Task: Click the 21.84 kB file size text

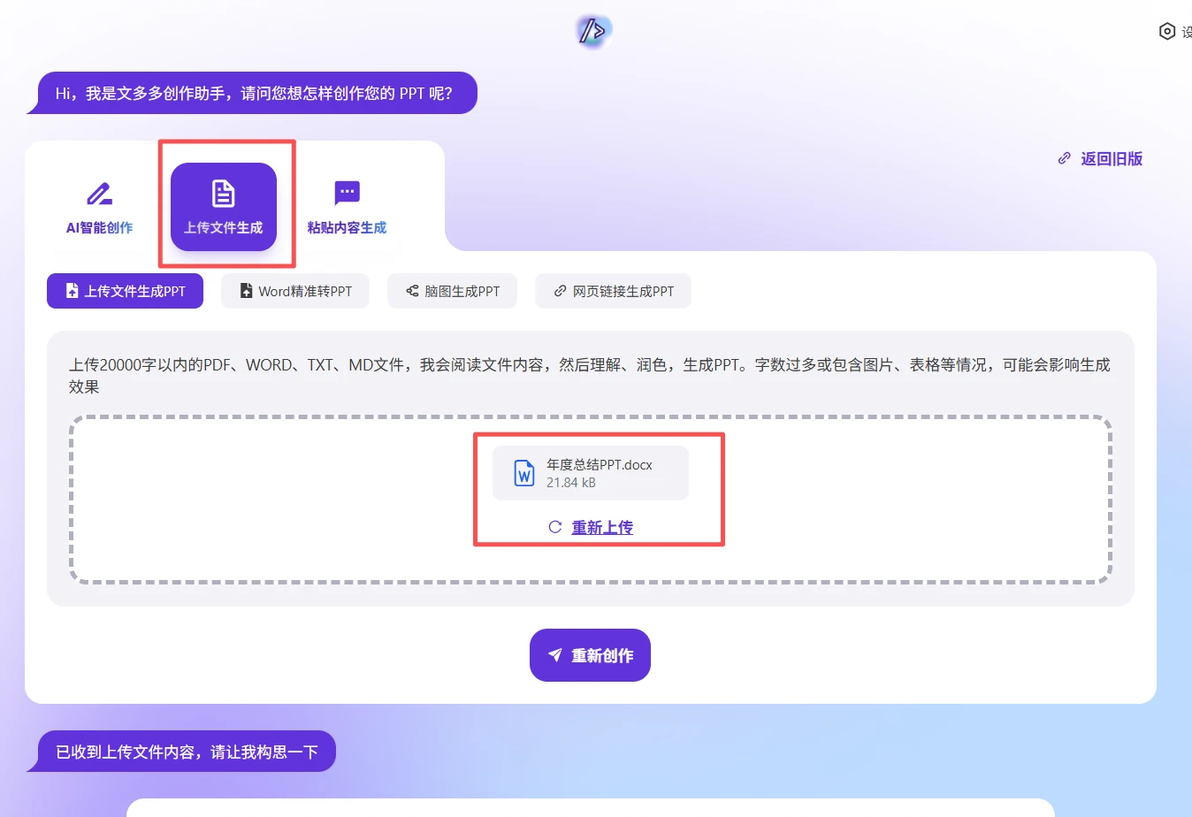Action: [x=571, y=483]
